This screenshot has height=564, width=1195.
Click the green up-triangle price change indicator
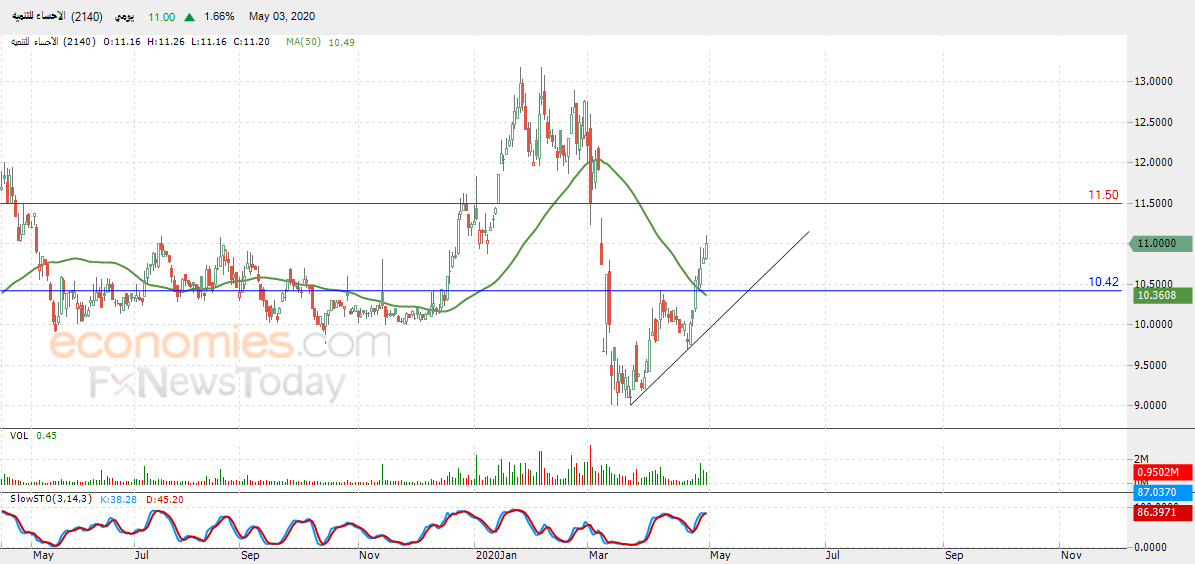click(x=190, y=17)
